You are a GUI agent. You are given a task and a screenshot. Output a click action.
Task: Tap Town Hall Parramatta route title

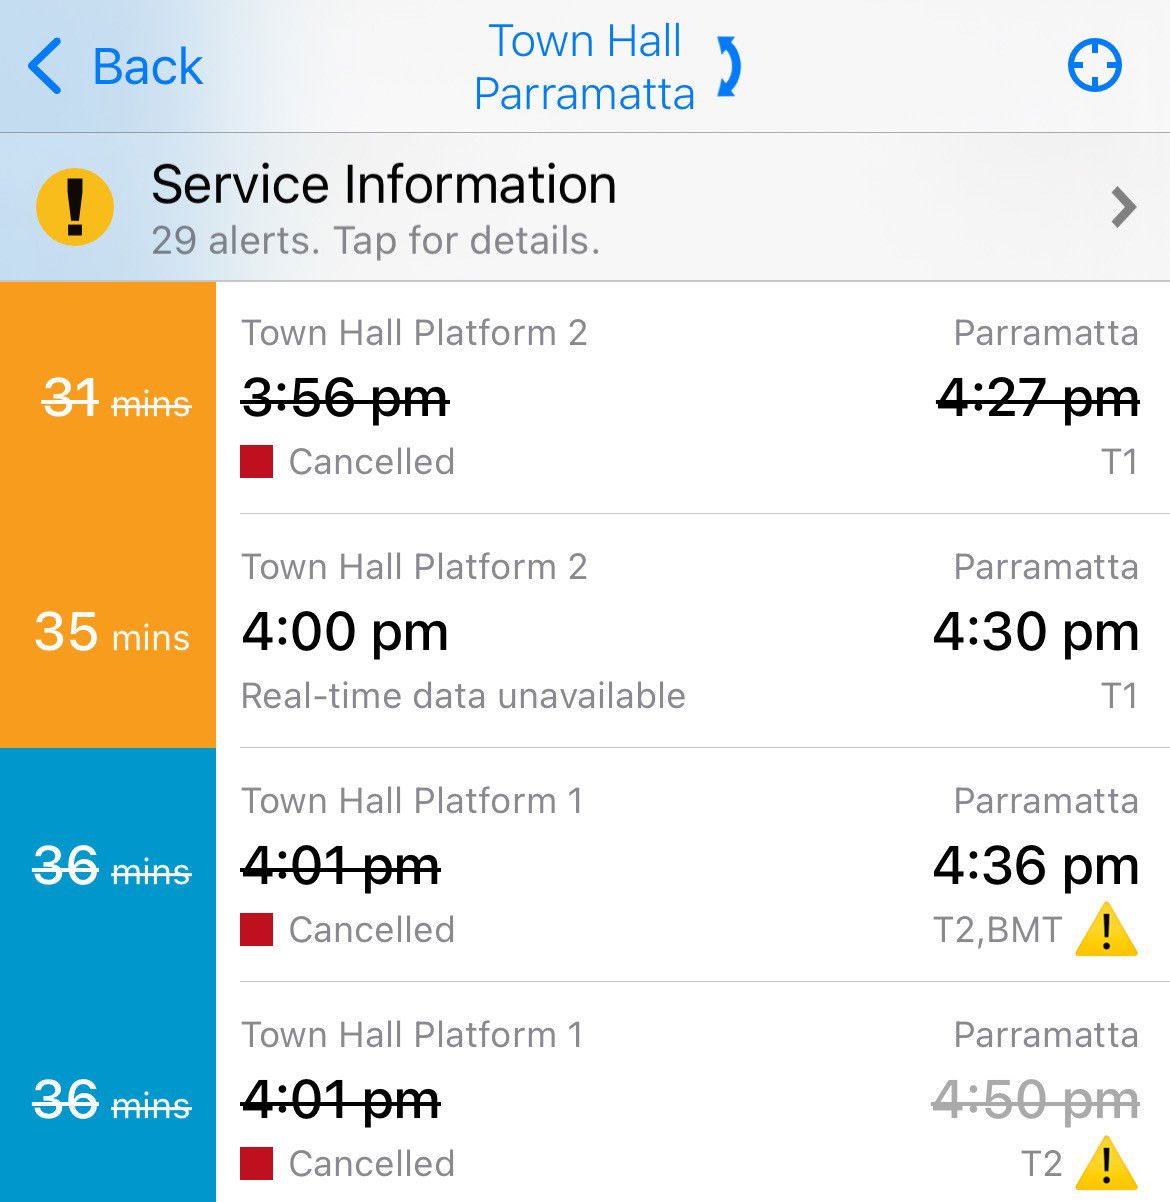click(x=584, y=67)
